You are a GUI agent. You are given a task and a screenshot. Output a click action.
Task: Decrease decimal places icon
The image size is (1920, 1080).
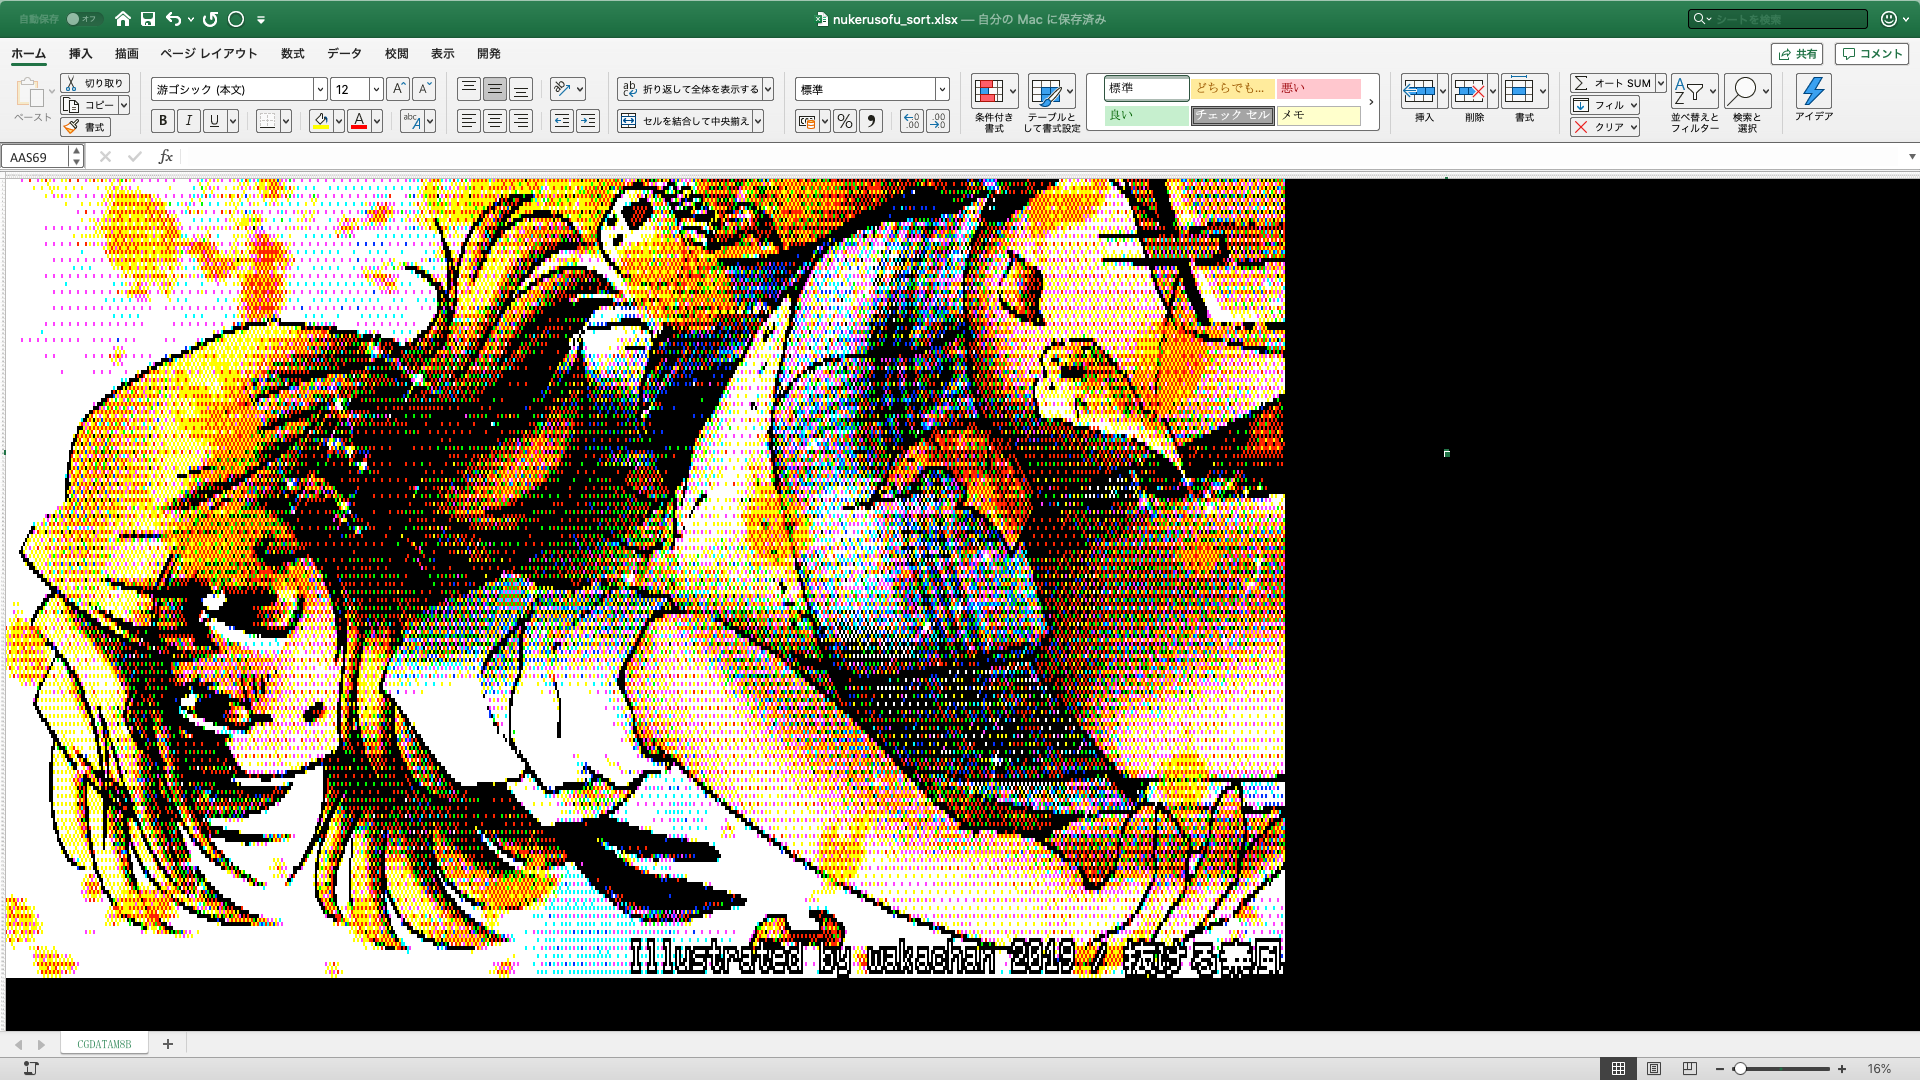[x=938, y=121]
